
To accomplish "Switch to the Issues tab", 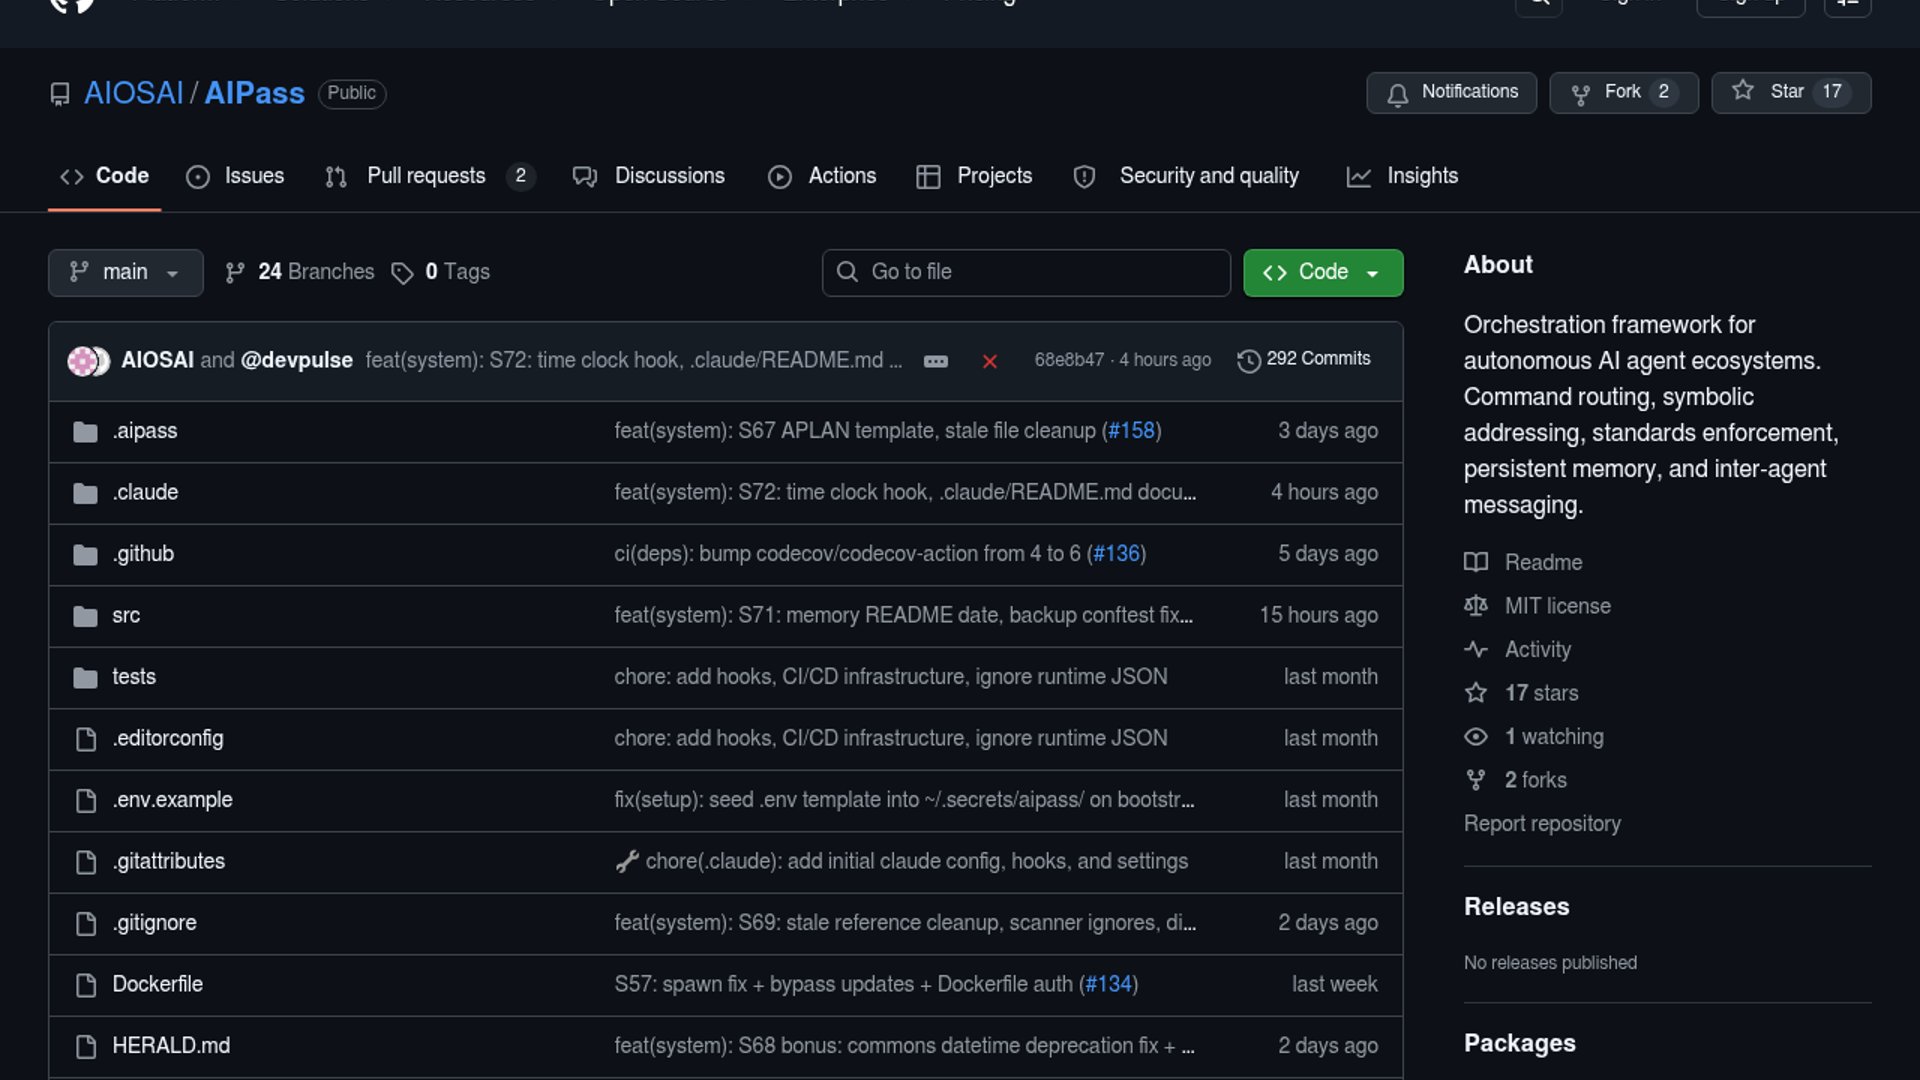I will tap(235, 176).
